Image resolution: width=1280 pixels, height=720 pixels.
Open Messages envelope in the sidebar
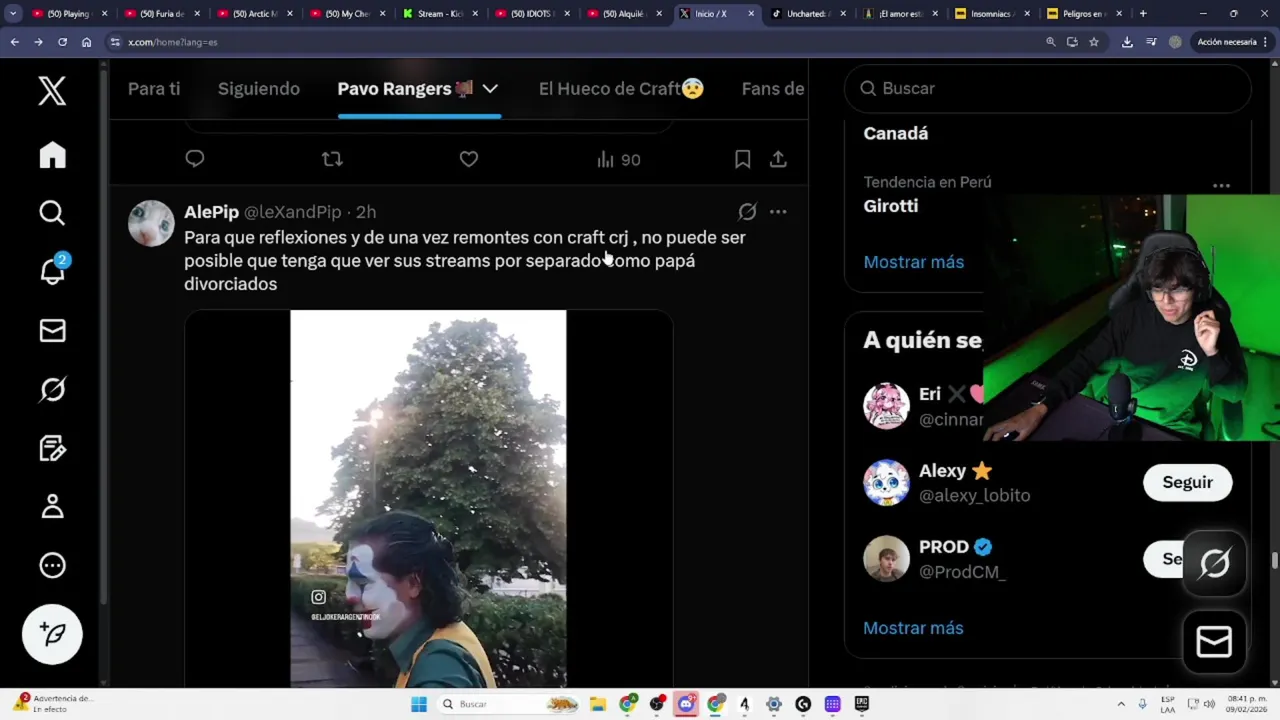(52, 330)
